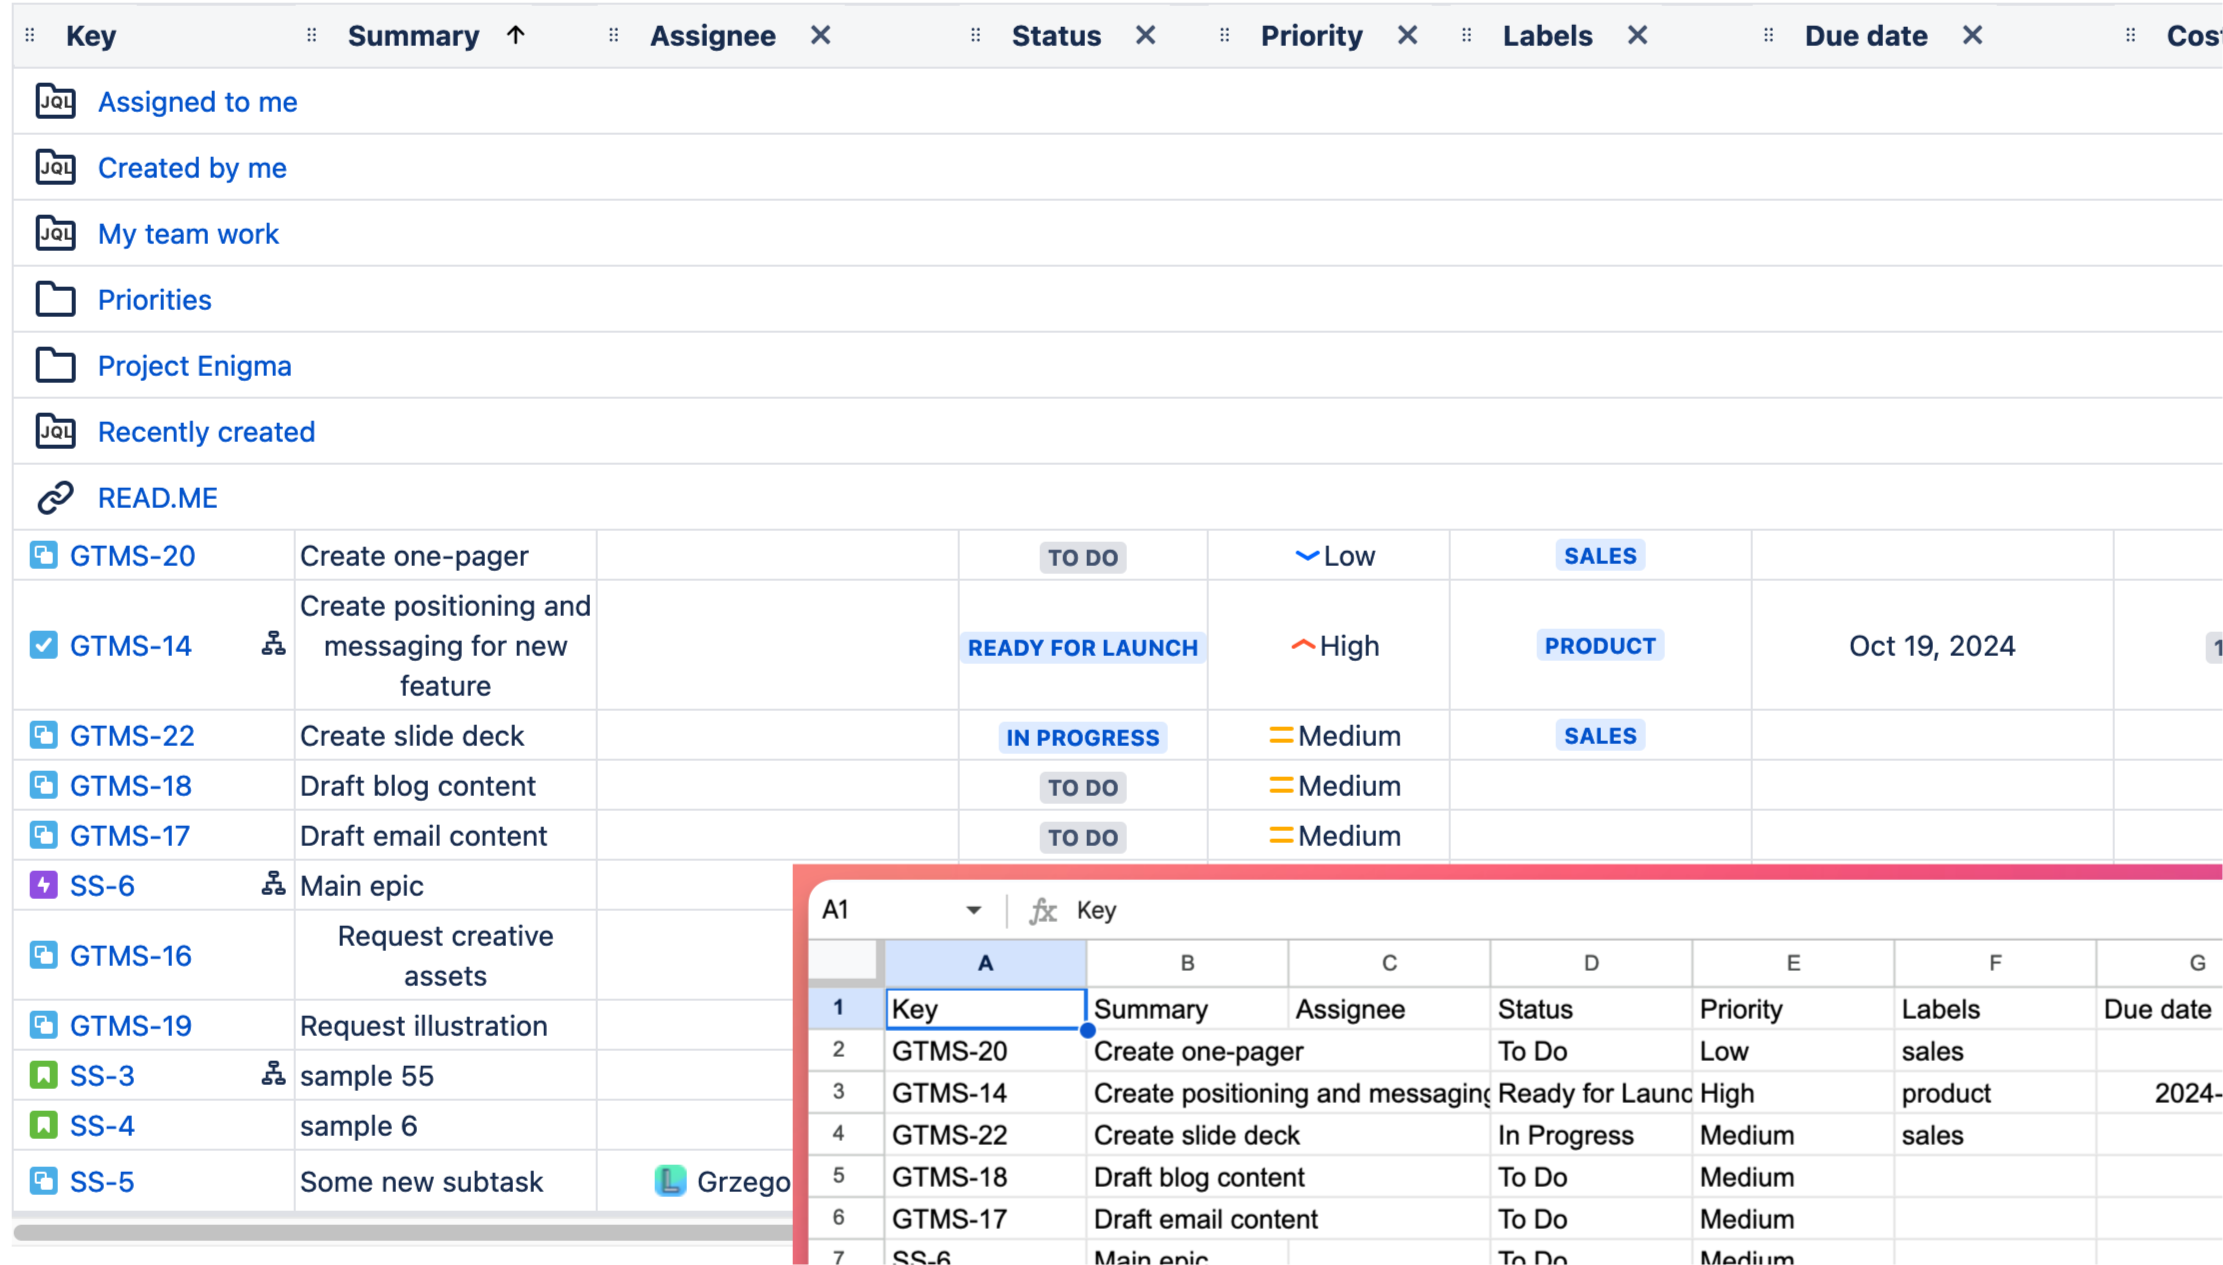Click the purple epic icon for SS-6
2223x1265 pixels.
pyautogui.click(x=43, y=885)
